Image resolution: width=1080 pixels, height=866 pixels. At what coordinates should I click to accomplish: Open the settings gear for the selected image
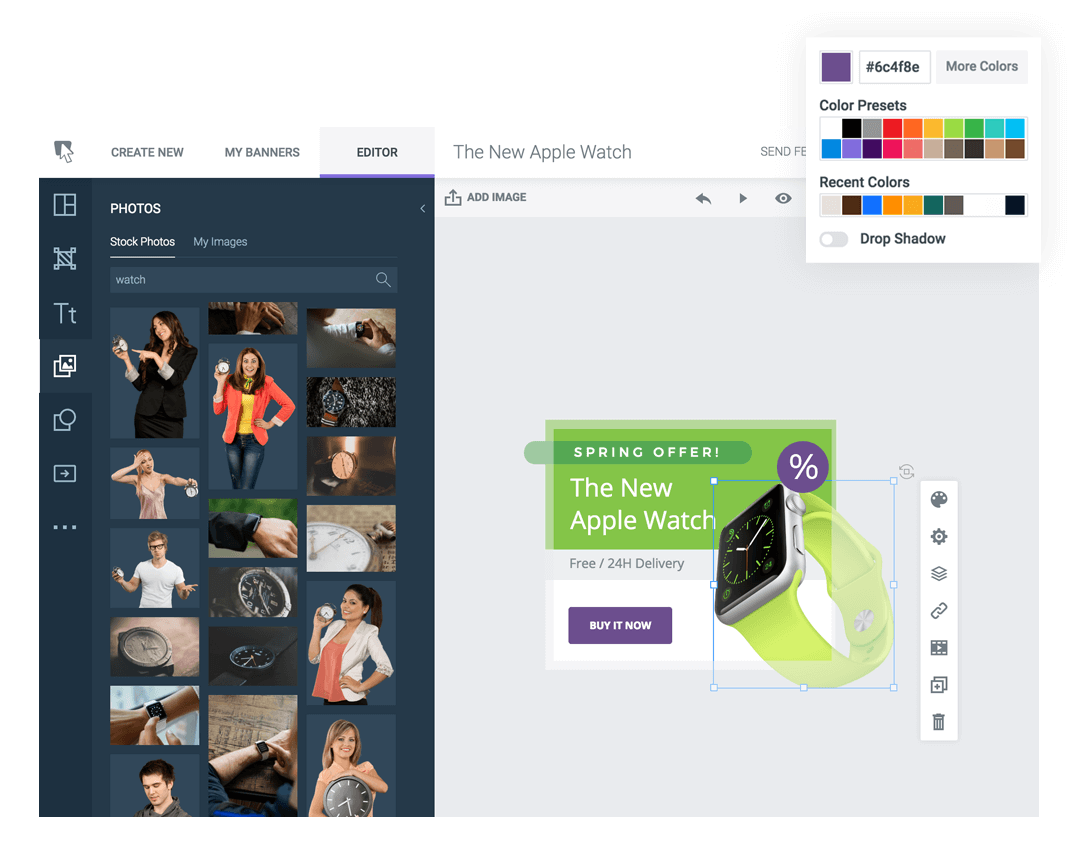pos(939,537)
